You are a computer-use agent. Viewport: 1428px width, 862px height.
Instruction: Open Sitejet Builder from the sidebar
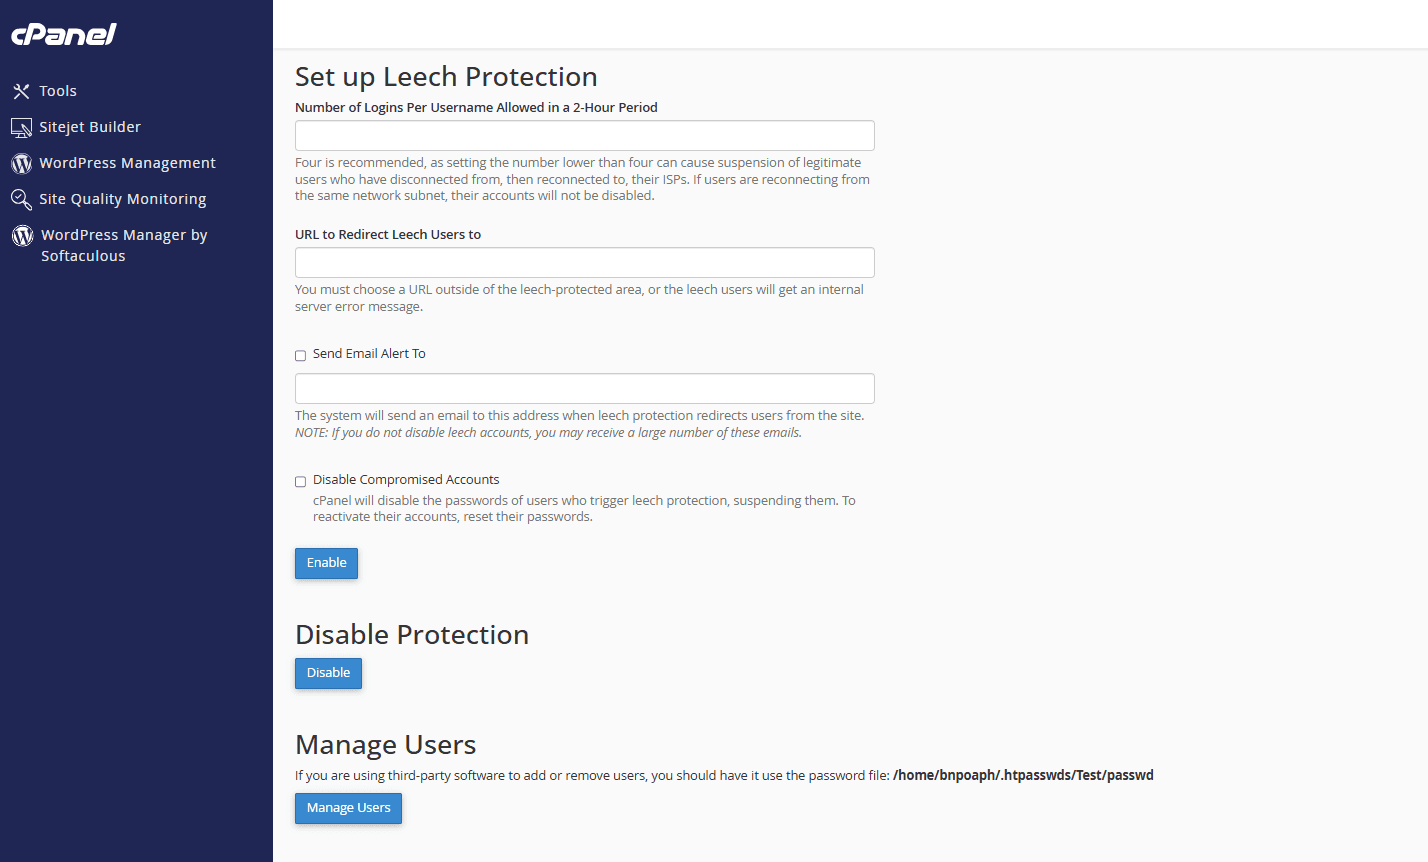coord(90,127)
